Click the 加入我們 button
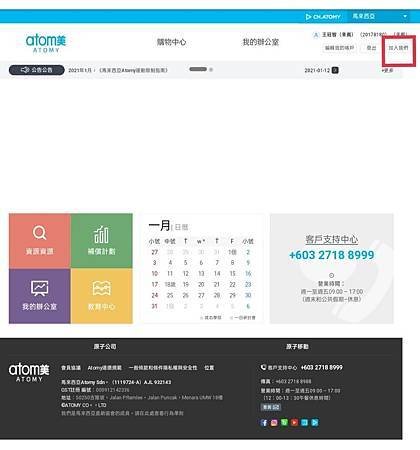This screenshot has height=450, width=420. 398,48
